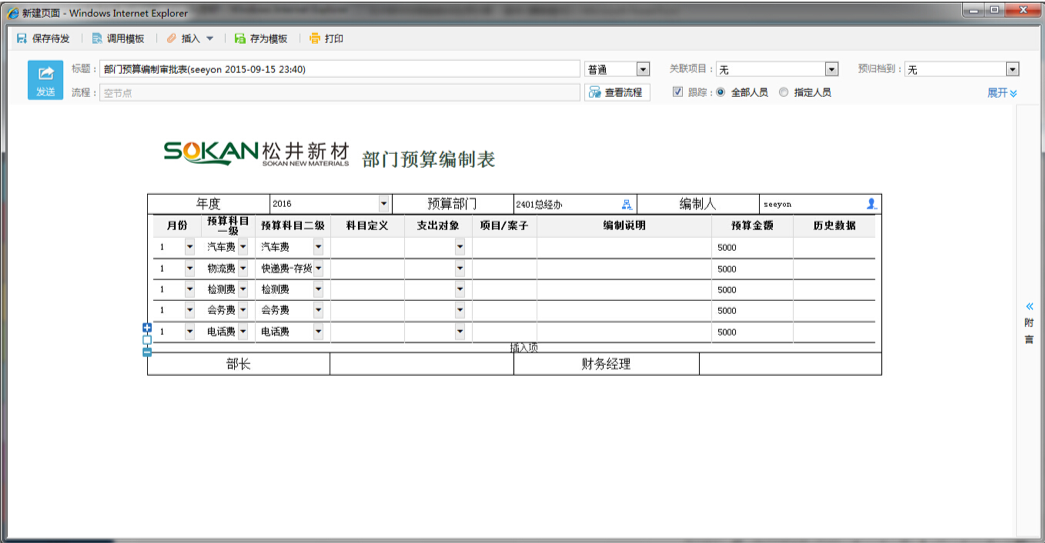Viewport: 1045px width, 543px height.
Task: Click the blue plus add-row icon
Action: pos(147,328)
